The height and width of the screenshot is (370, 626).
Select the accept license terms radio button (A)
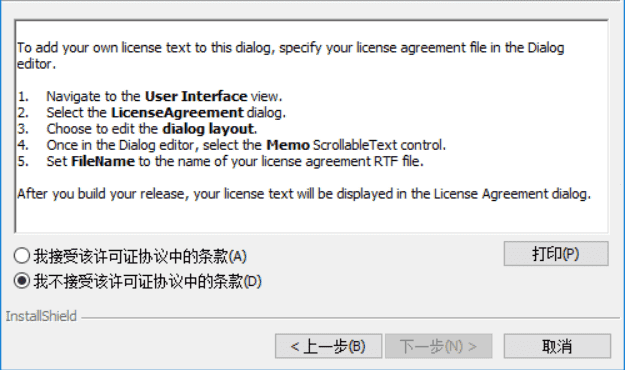point(22,256)
